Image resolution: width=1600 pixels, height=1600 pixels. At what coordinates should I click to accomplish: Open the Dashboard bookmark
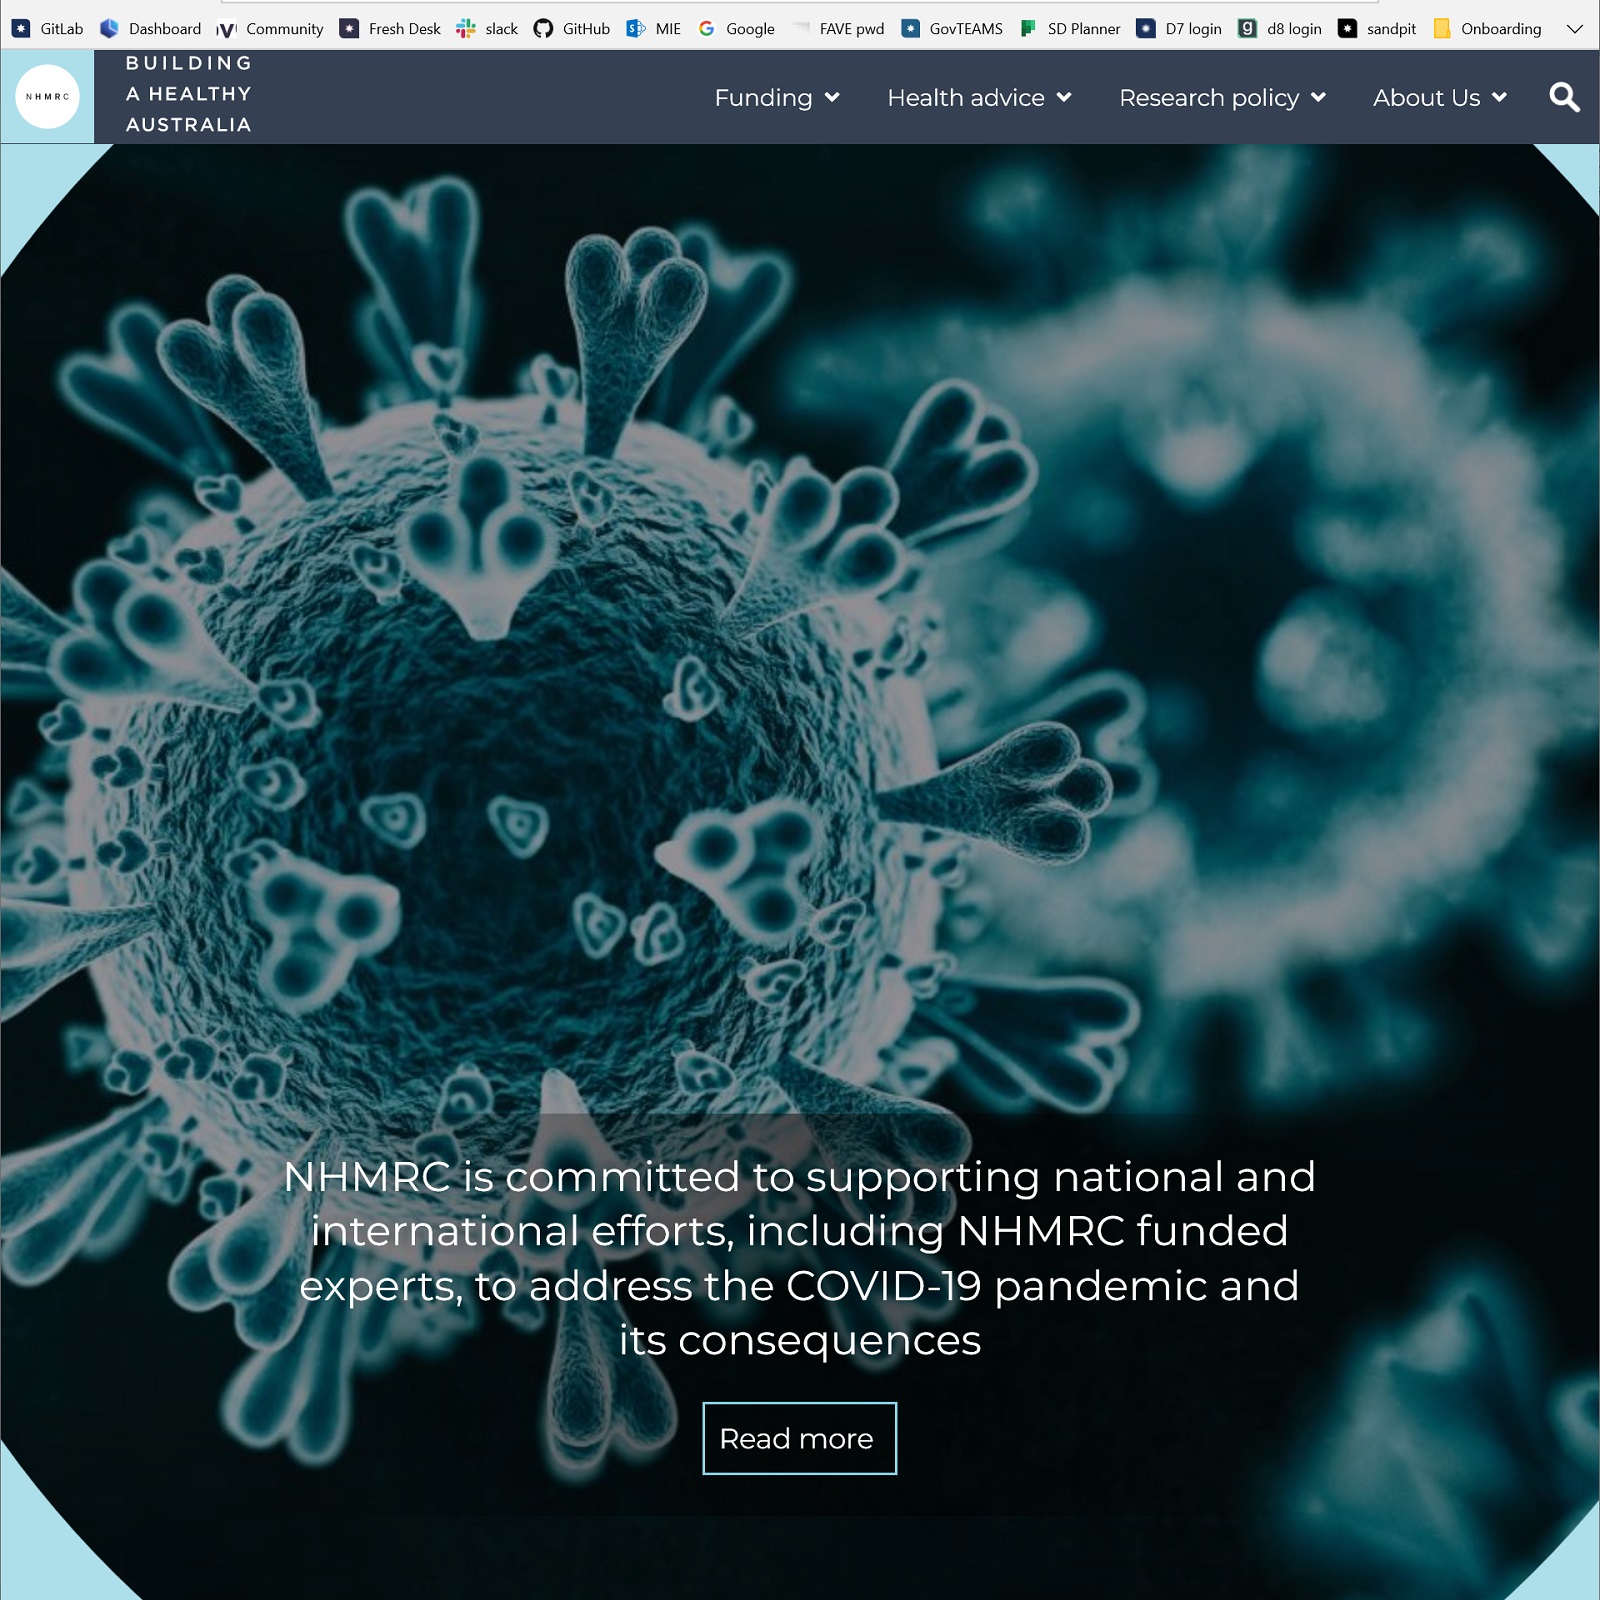pos(150,29)
